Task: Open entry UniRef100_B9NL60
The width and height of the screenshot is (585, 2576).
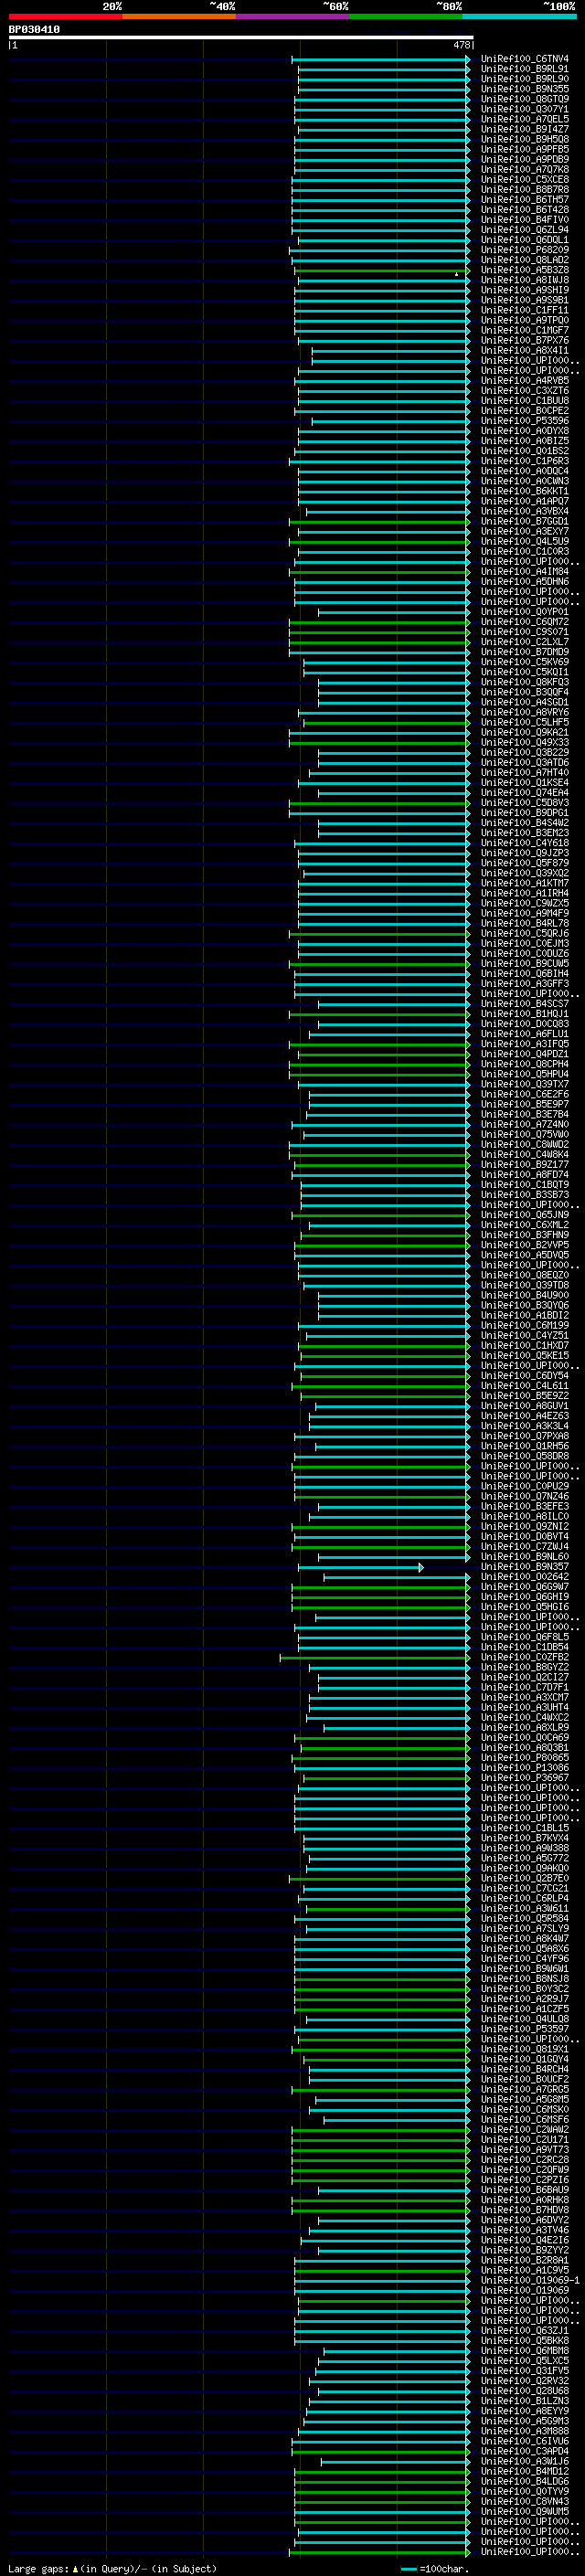Action: click(525, 1557)
